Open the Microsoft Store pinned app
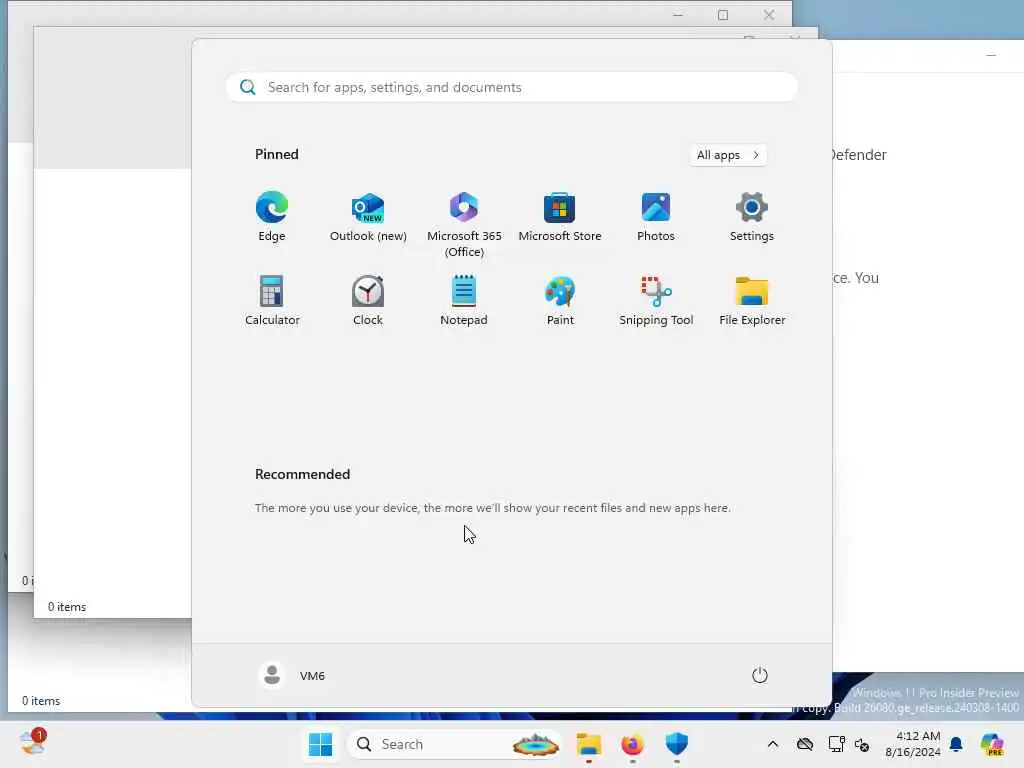 pyautogui.click(x=560, y=217)
